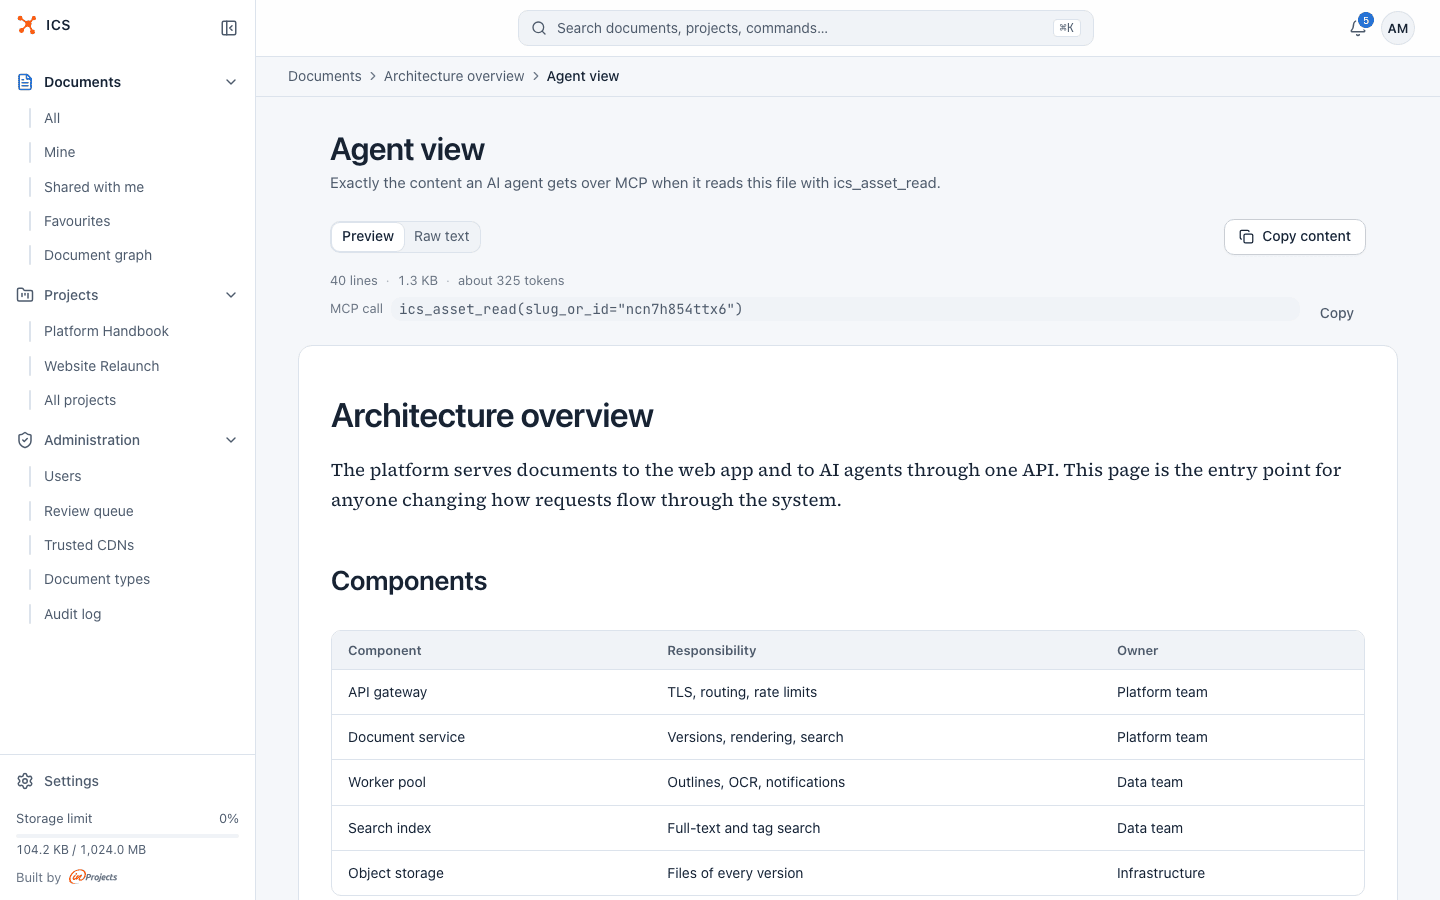Collapse the Documents section chevron

(231, 82)
